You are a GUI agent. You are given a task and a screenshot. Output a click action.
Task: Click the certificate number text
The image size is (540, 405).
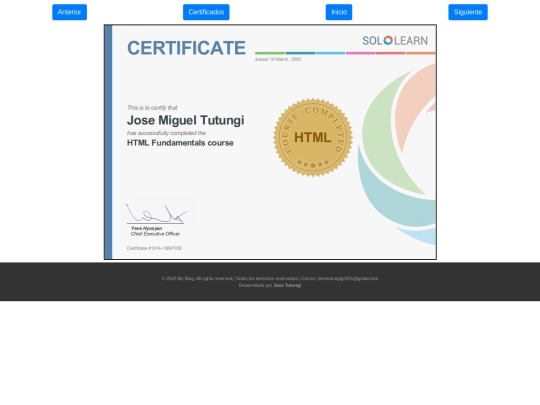coord(154,248)
